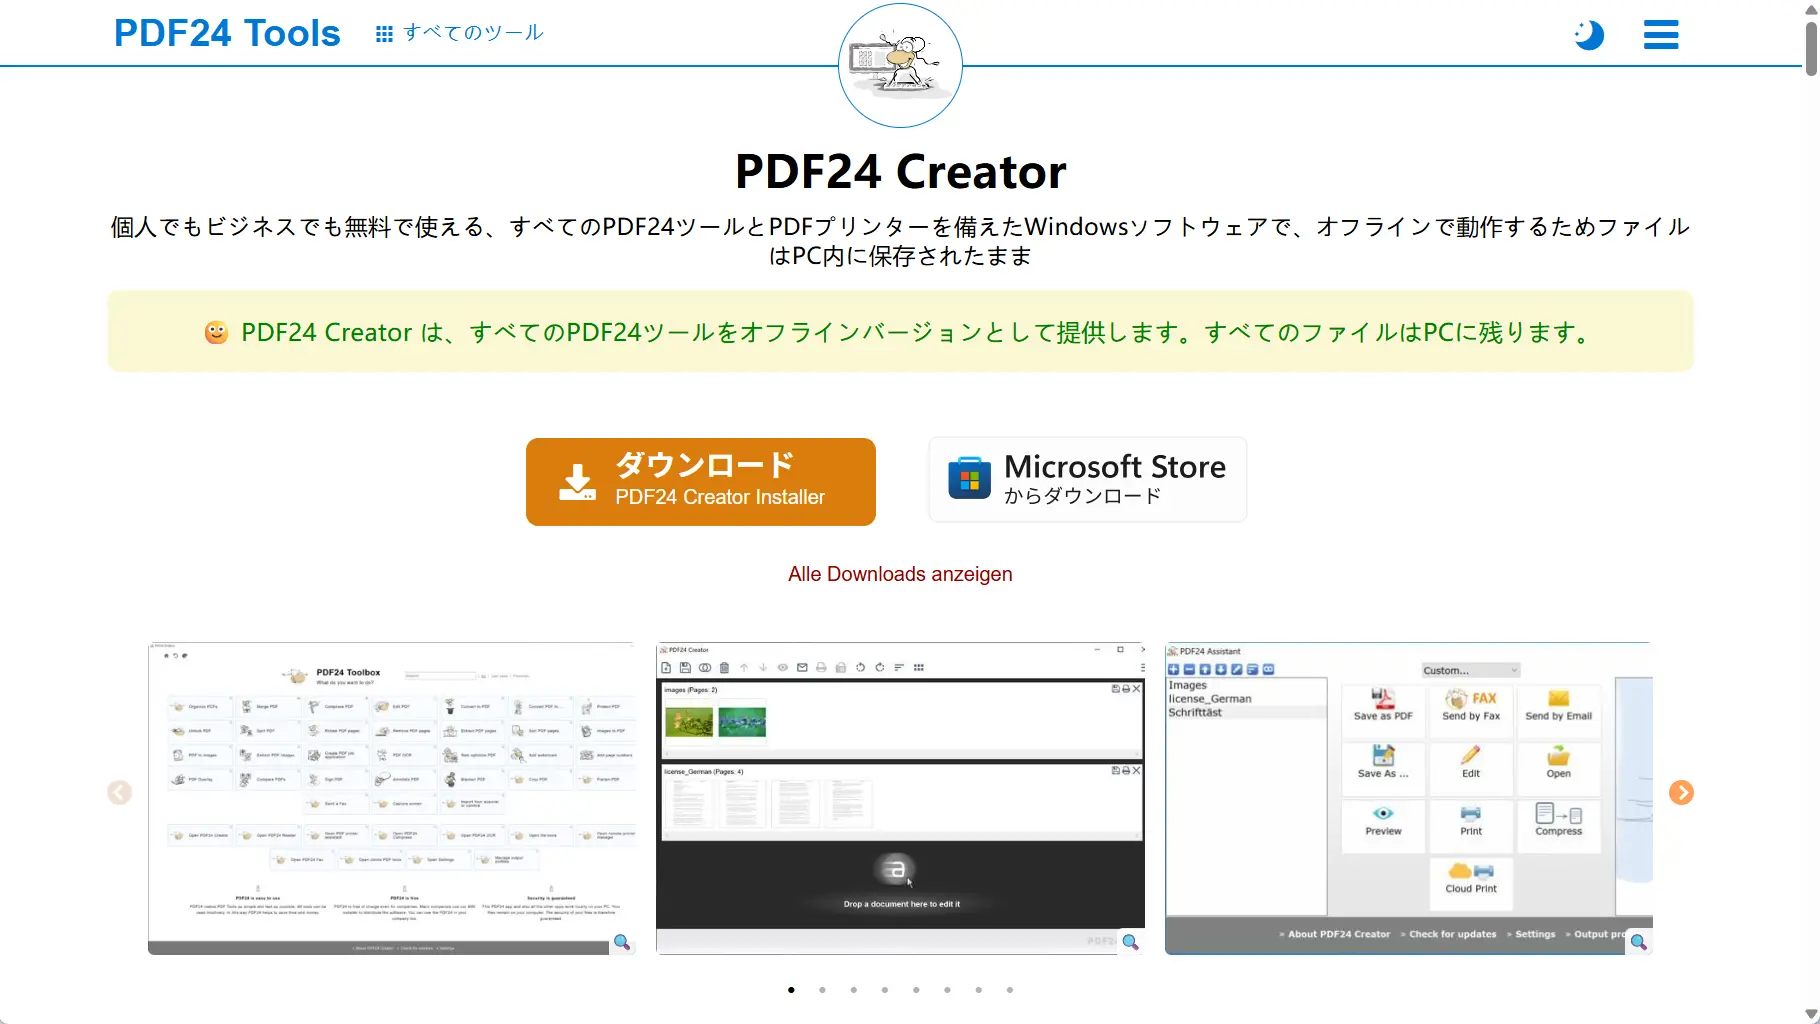This screenshot has height=1024, width=1820.
Task: Open the hamburger menu
Action: click(x=1661, y=35)
